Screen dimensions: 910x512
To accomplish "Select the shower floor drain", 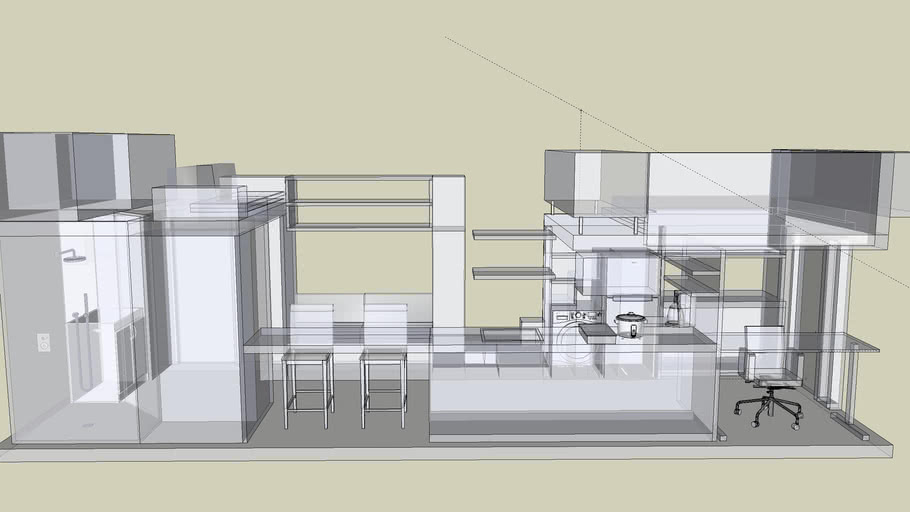I will (88, 424).
